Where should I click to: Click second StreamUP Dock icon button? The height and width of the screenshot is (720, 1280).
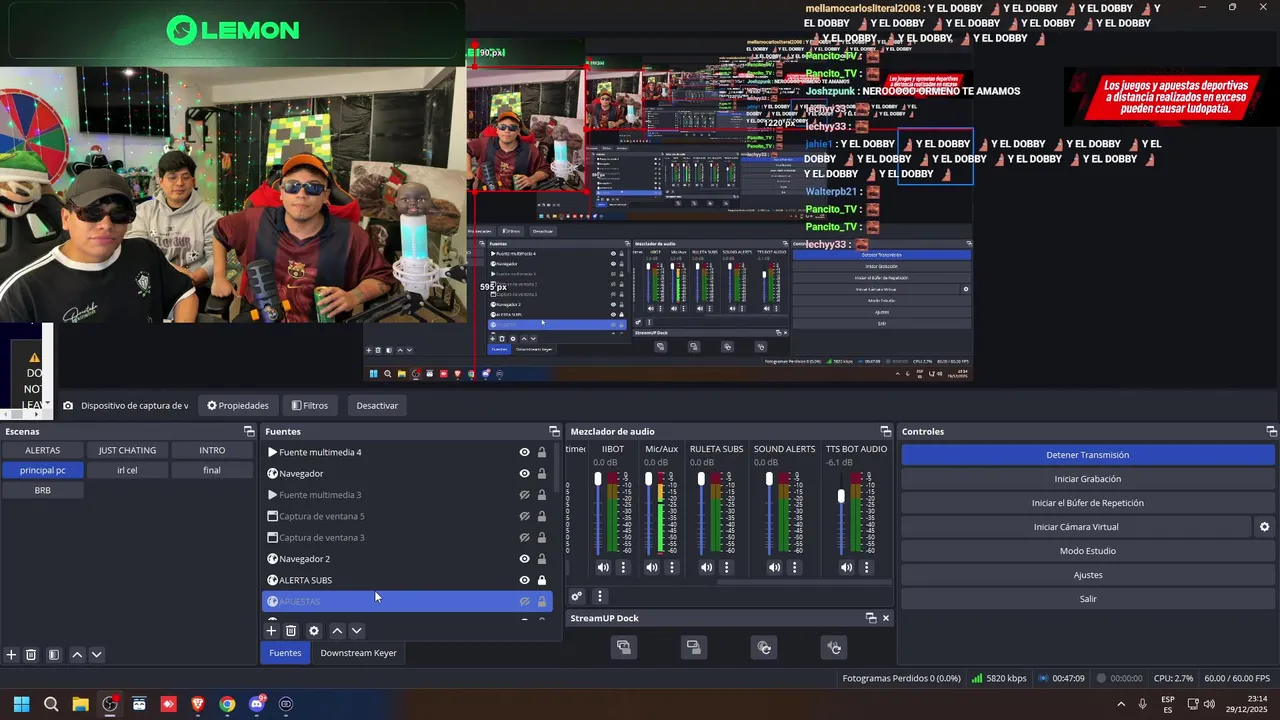693,647
